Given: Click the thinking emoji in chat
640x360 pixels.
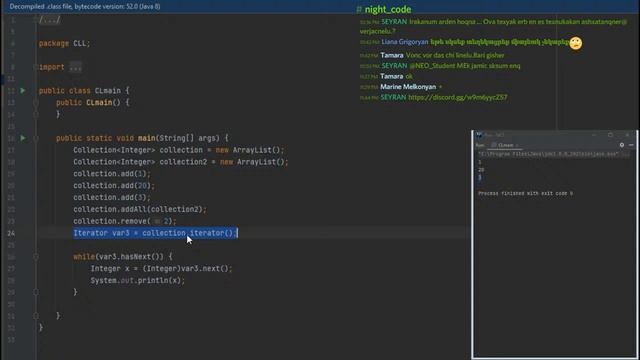Looking at the screenshot, I should (x=576, y=43).
